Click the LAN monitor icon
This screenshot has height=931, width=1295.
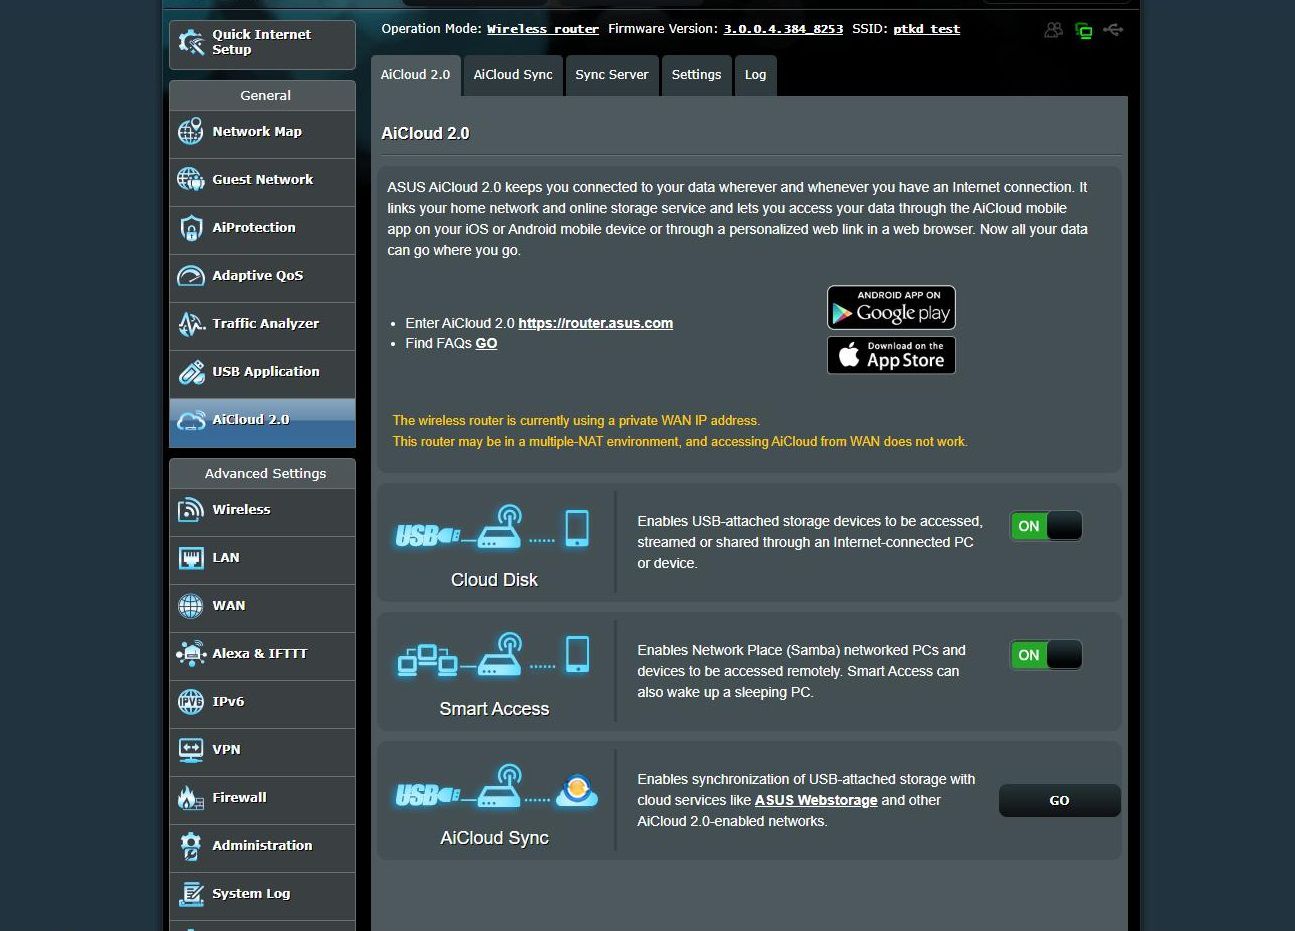(190, 558)
